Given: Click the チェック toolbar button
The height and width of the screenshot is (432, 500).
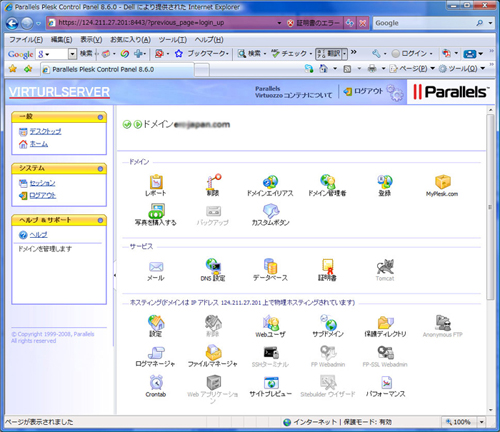Looking at the screenshot, I should (x=292, y=53).
